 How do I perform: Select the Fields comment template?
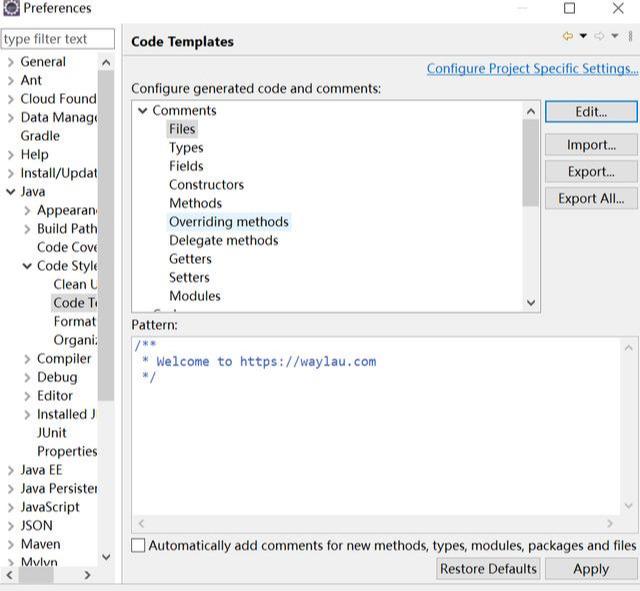pos(186,166)
